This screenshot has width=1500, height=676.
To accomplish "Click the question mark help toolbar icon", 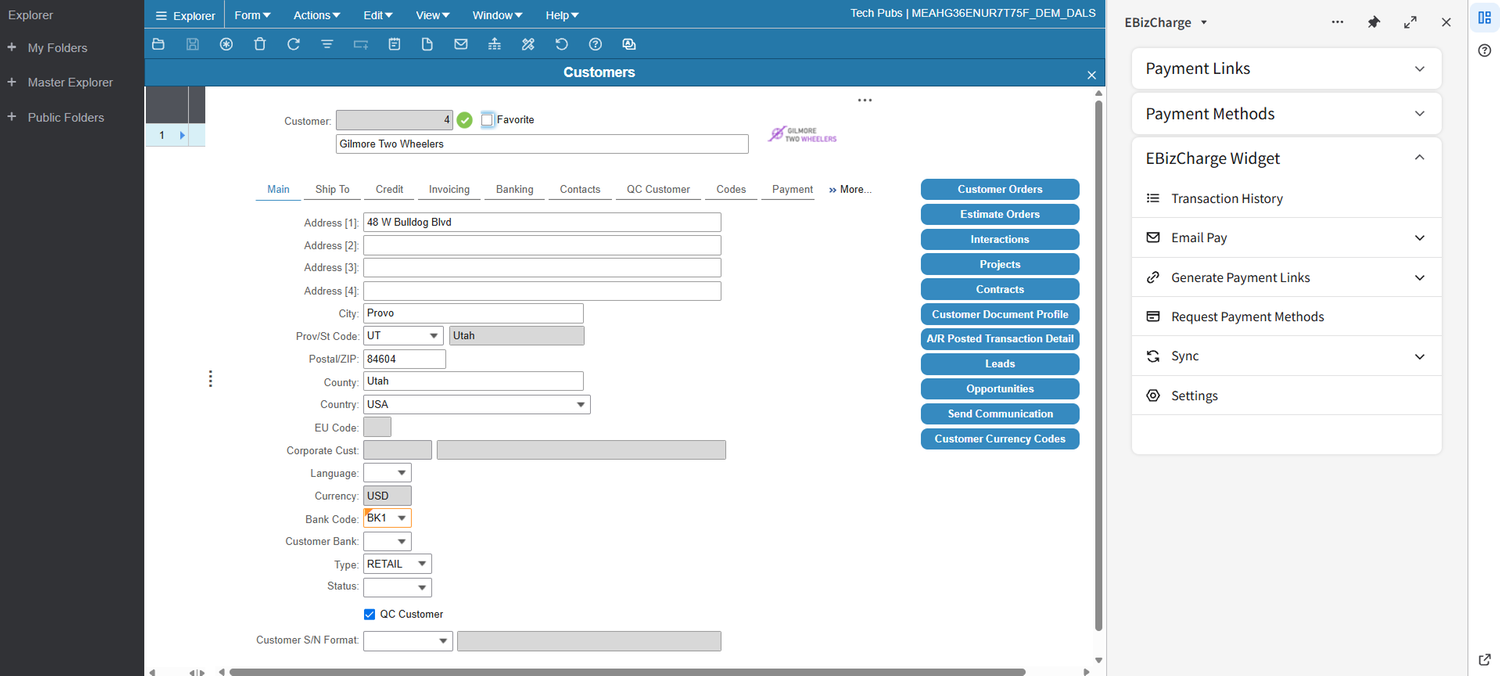I will [595, 44].
